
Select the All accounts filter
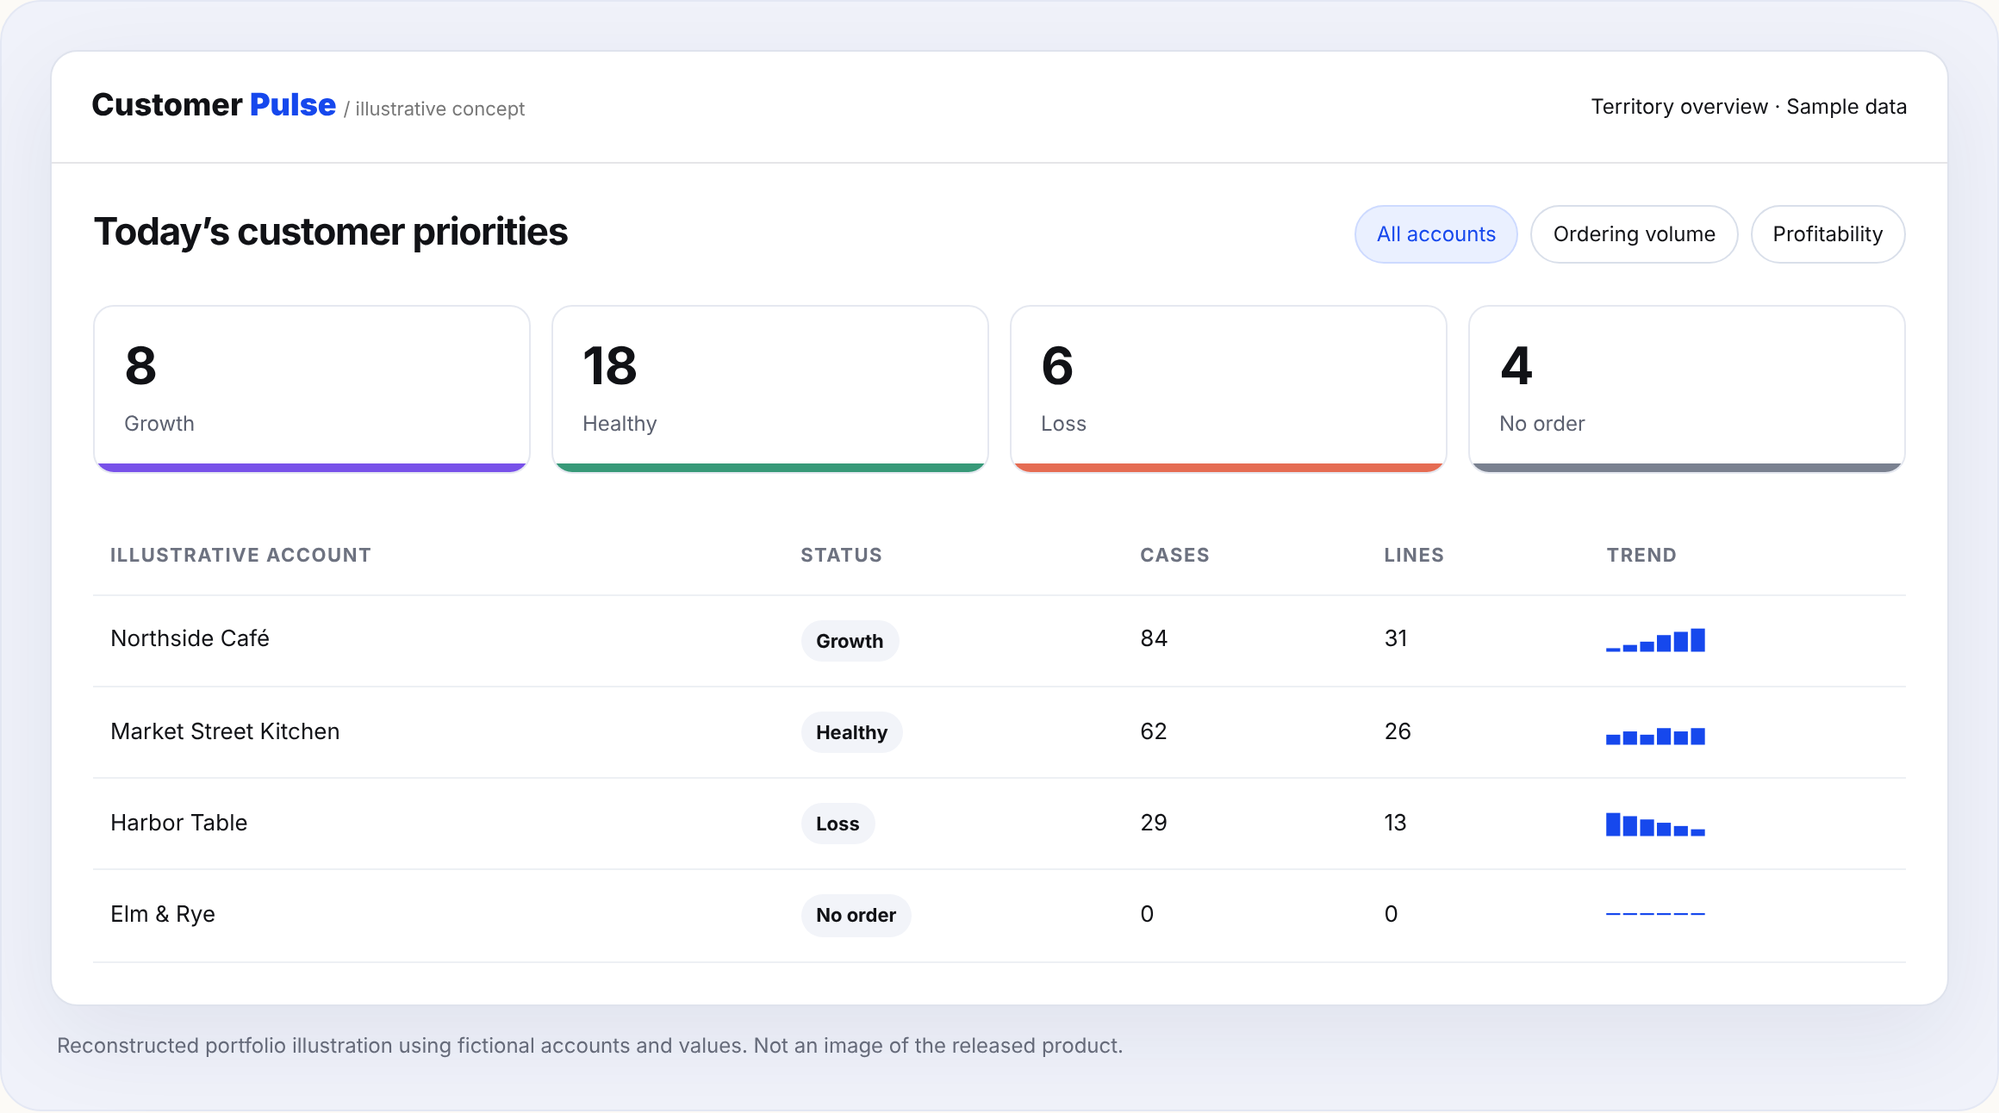click(x=1436, y=234)
